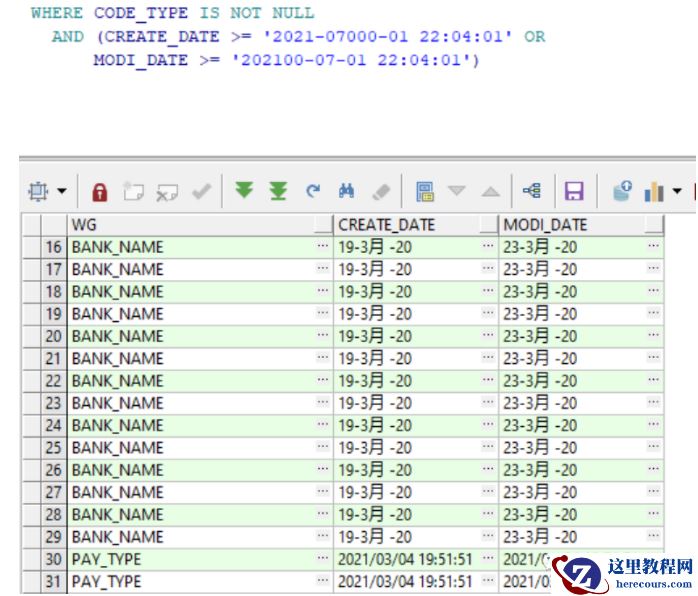Click the export database cylinder icon
Viewport: 698px width, 596px height.
tap(622, 191)
